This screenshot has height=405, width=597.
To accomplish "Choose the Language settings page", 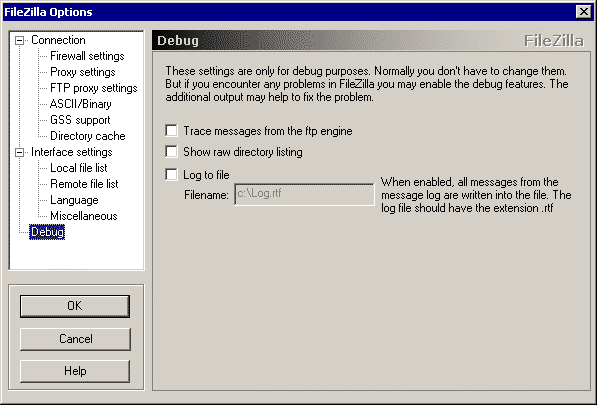I will (74, 200).
